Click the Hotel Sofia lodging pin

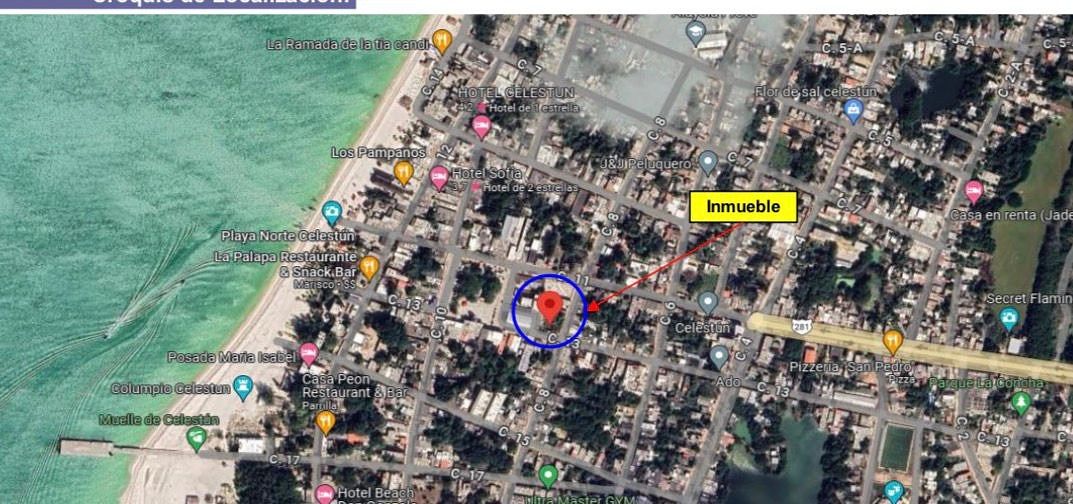(438, 178)
